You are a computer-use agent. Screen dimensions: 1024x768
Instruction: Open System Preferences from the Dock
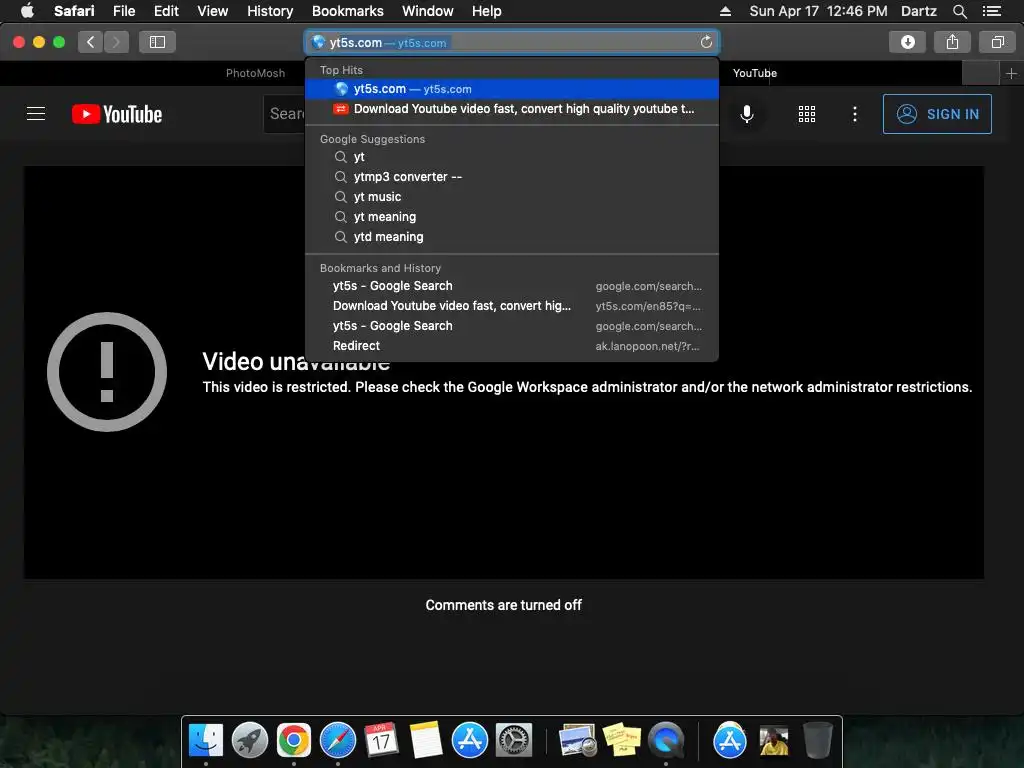[x=514, y=741]
